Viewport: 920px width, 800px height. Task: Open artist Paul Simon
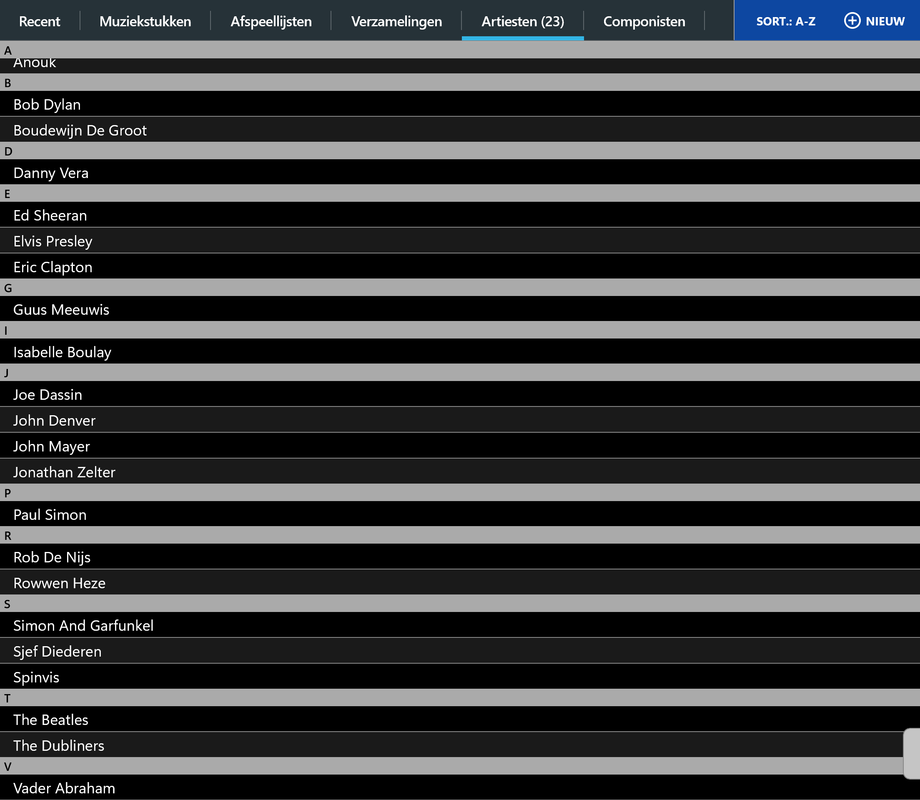460,514
